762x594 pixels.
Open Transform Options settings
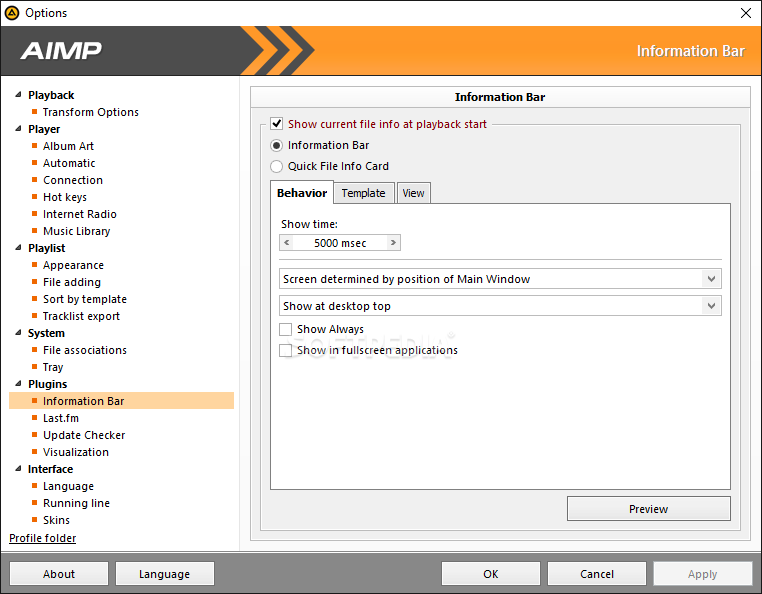[x=90, y=112]
